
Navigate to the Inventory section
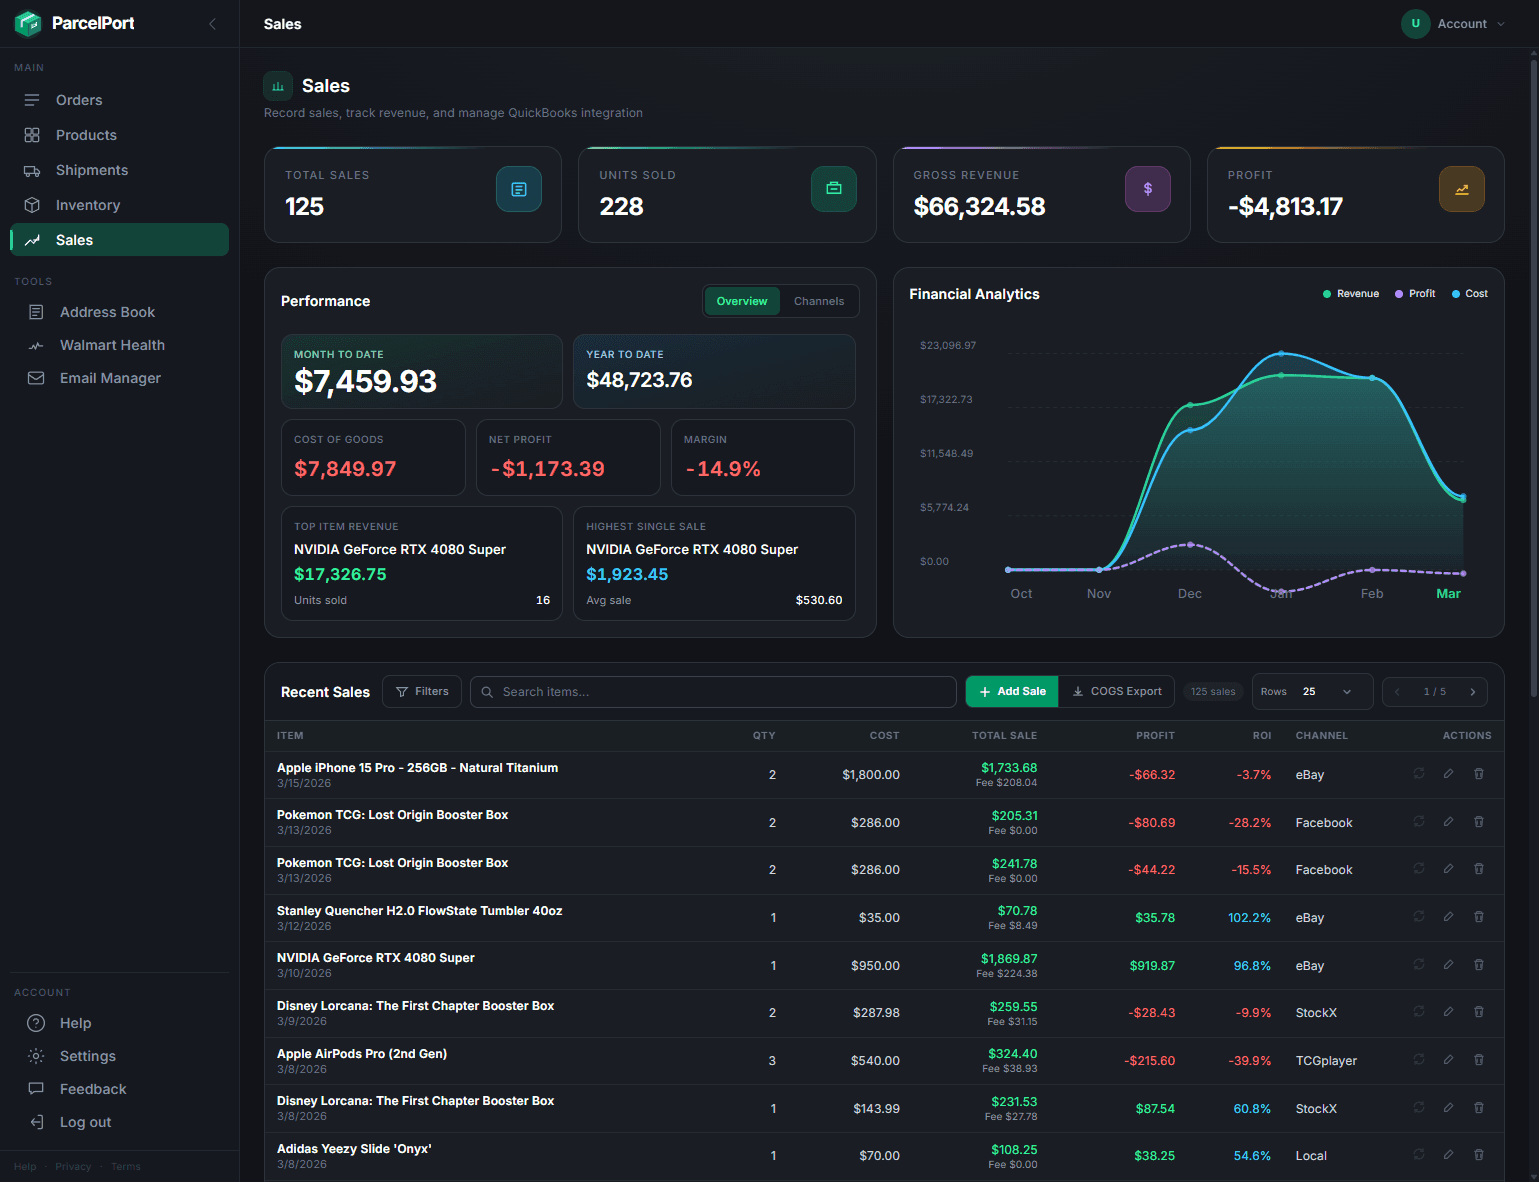88,205
